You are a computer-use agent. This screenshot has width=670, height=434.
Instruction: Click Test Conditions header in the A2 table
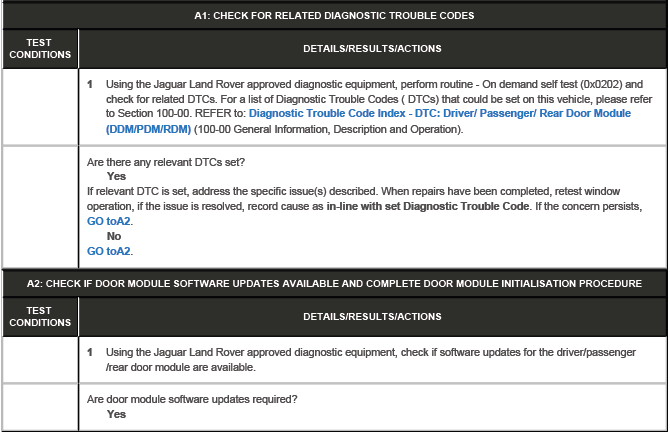[x=39, y=316]
